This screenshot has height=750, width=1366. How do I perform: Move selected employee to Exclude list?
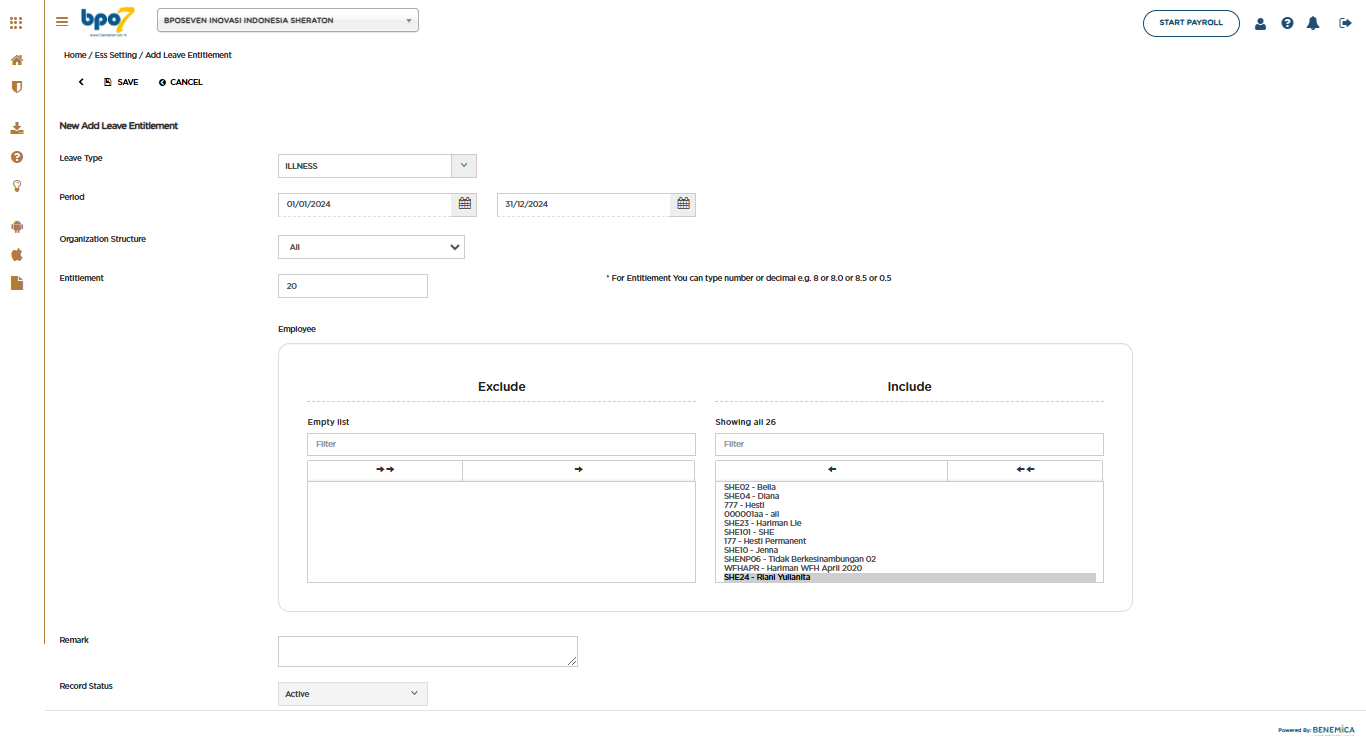(x=831, y=470)
